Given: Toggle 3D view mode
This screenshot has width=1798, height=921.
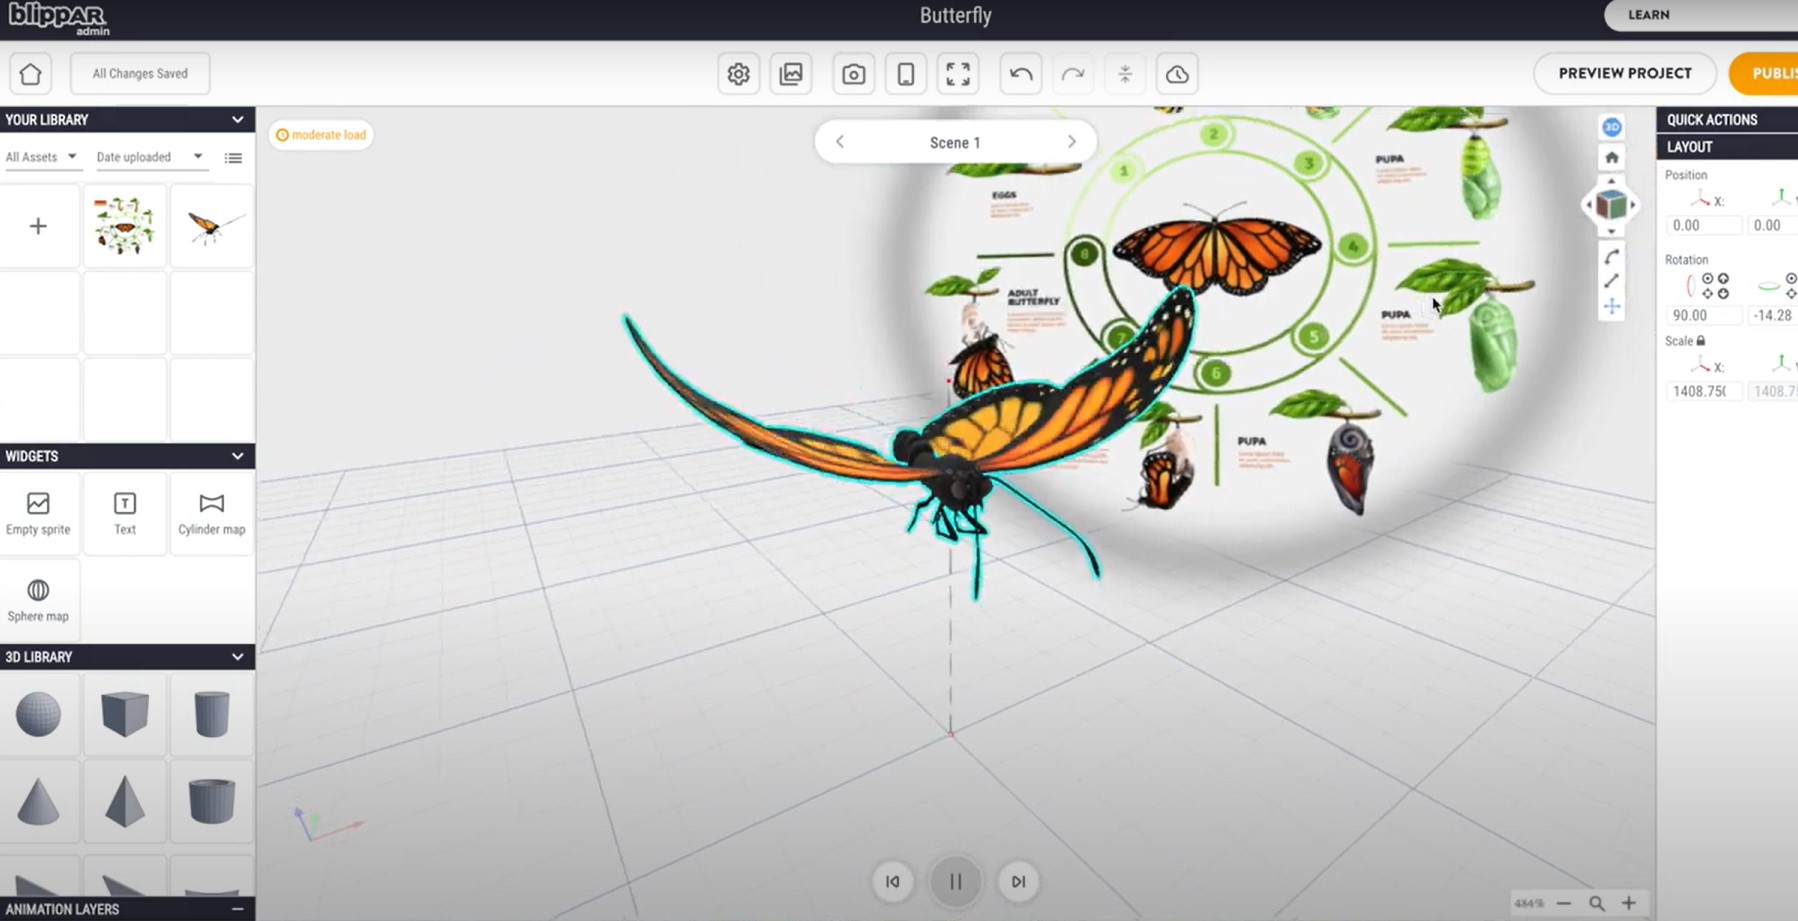Looking at the screenshot, I should tap(1612, 127).
